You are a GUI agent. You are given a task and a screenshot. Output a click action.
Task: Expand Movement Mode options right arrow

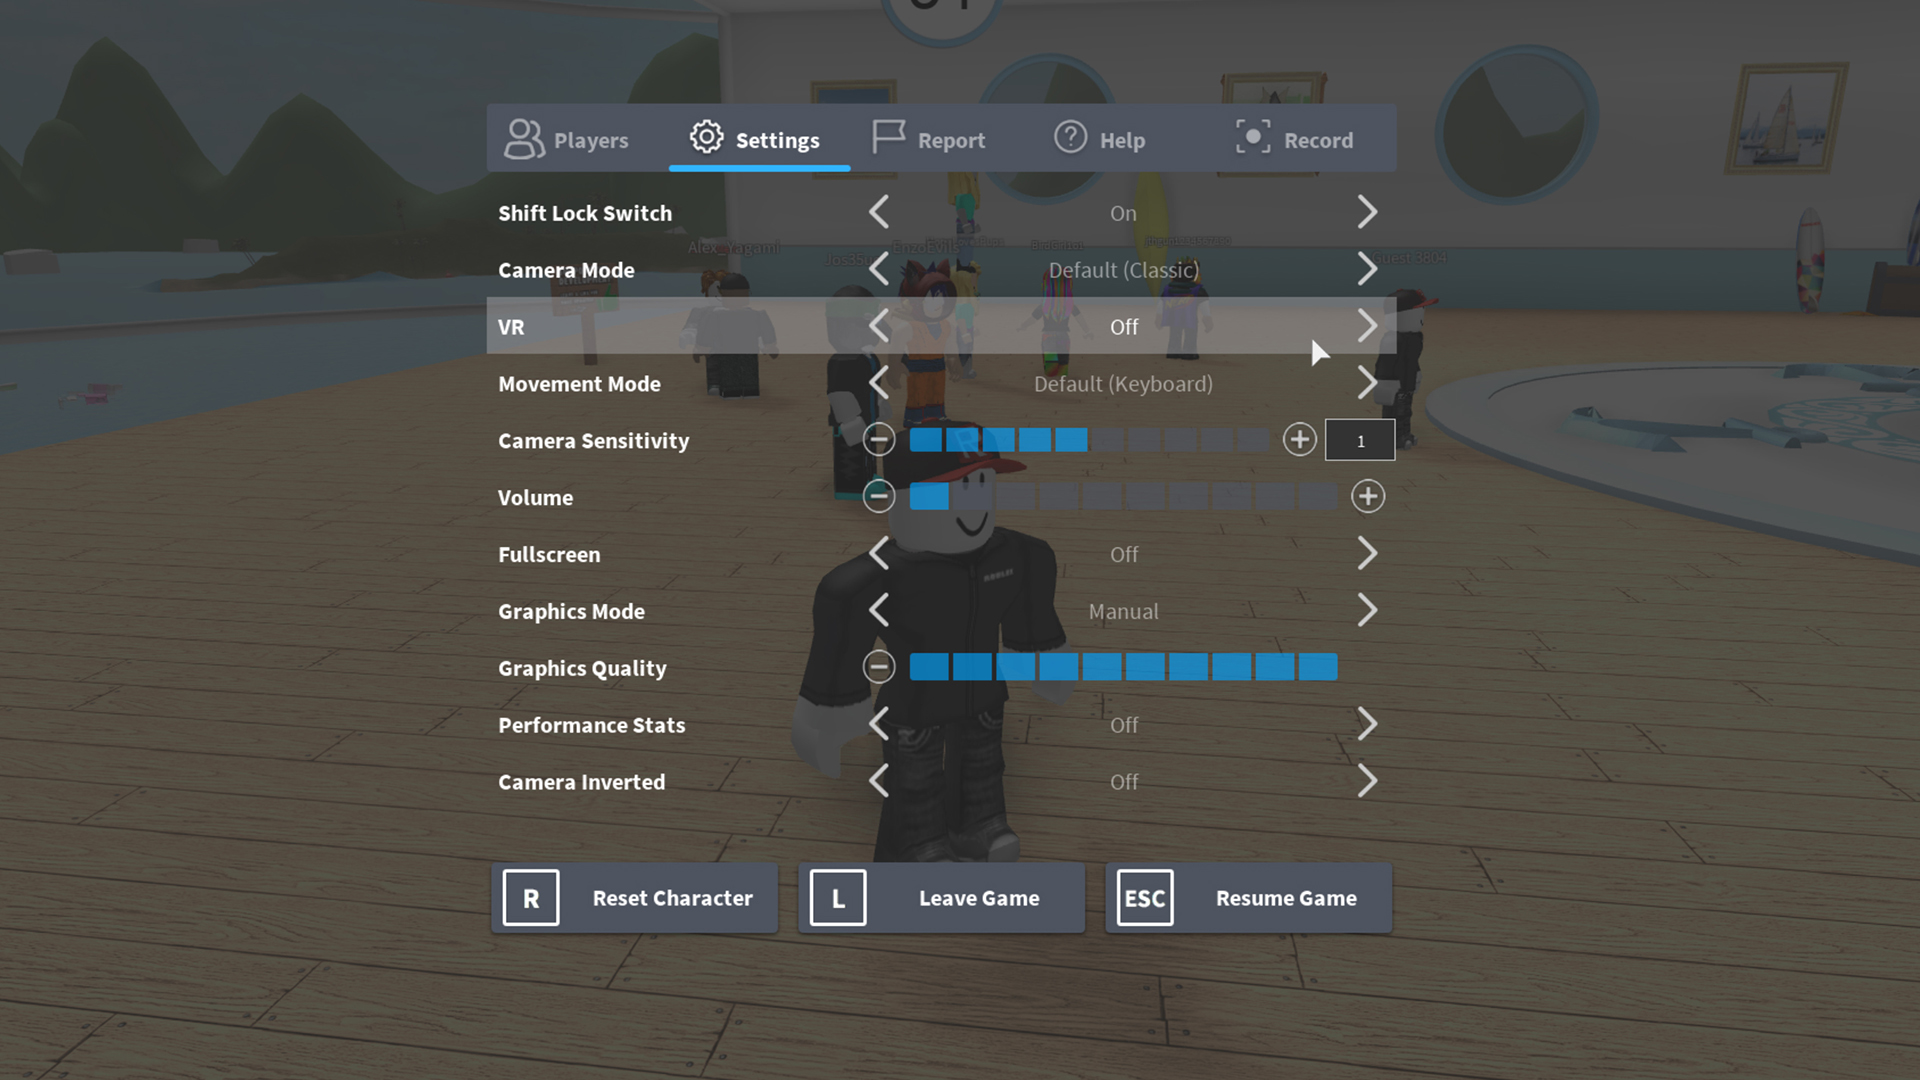pos(1367,384)
